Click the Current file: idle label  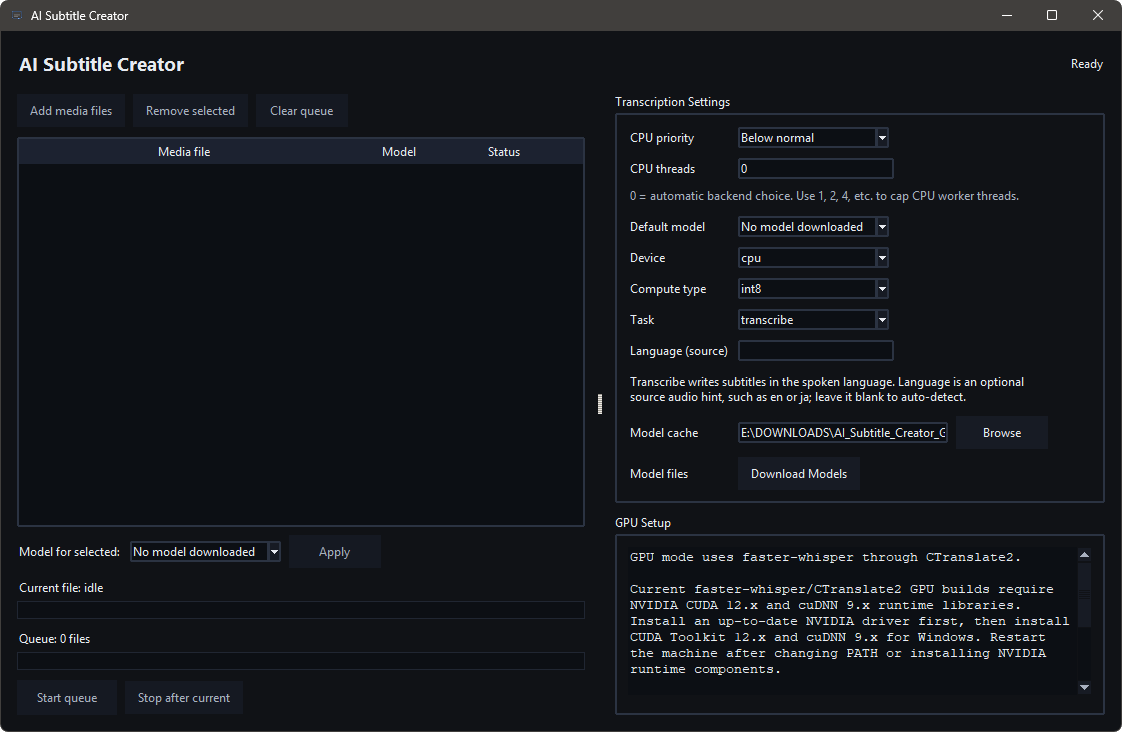pyautogui.click(x=61, y=588)
